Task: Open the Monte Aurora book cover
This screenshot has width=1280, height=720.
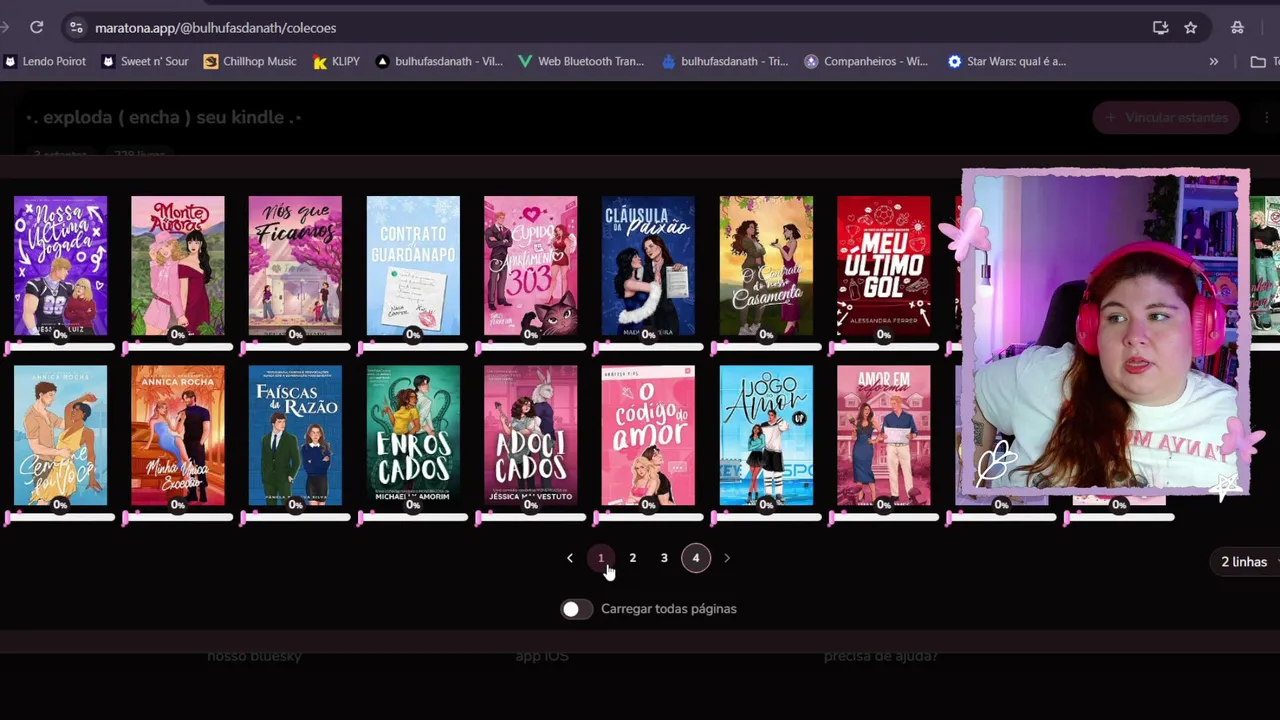Action: tap(178, 265)
